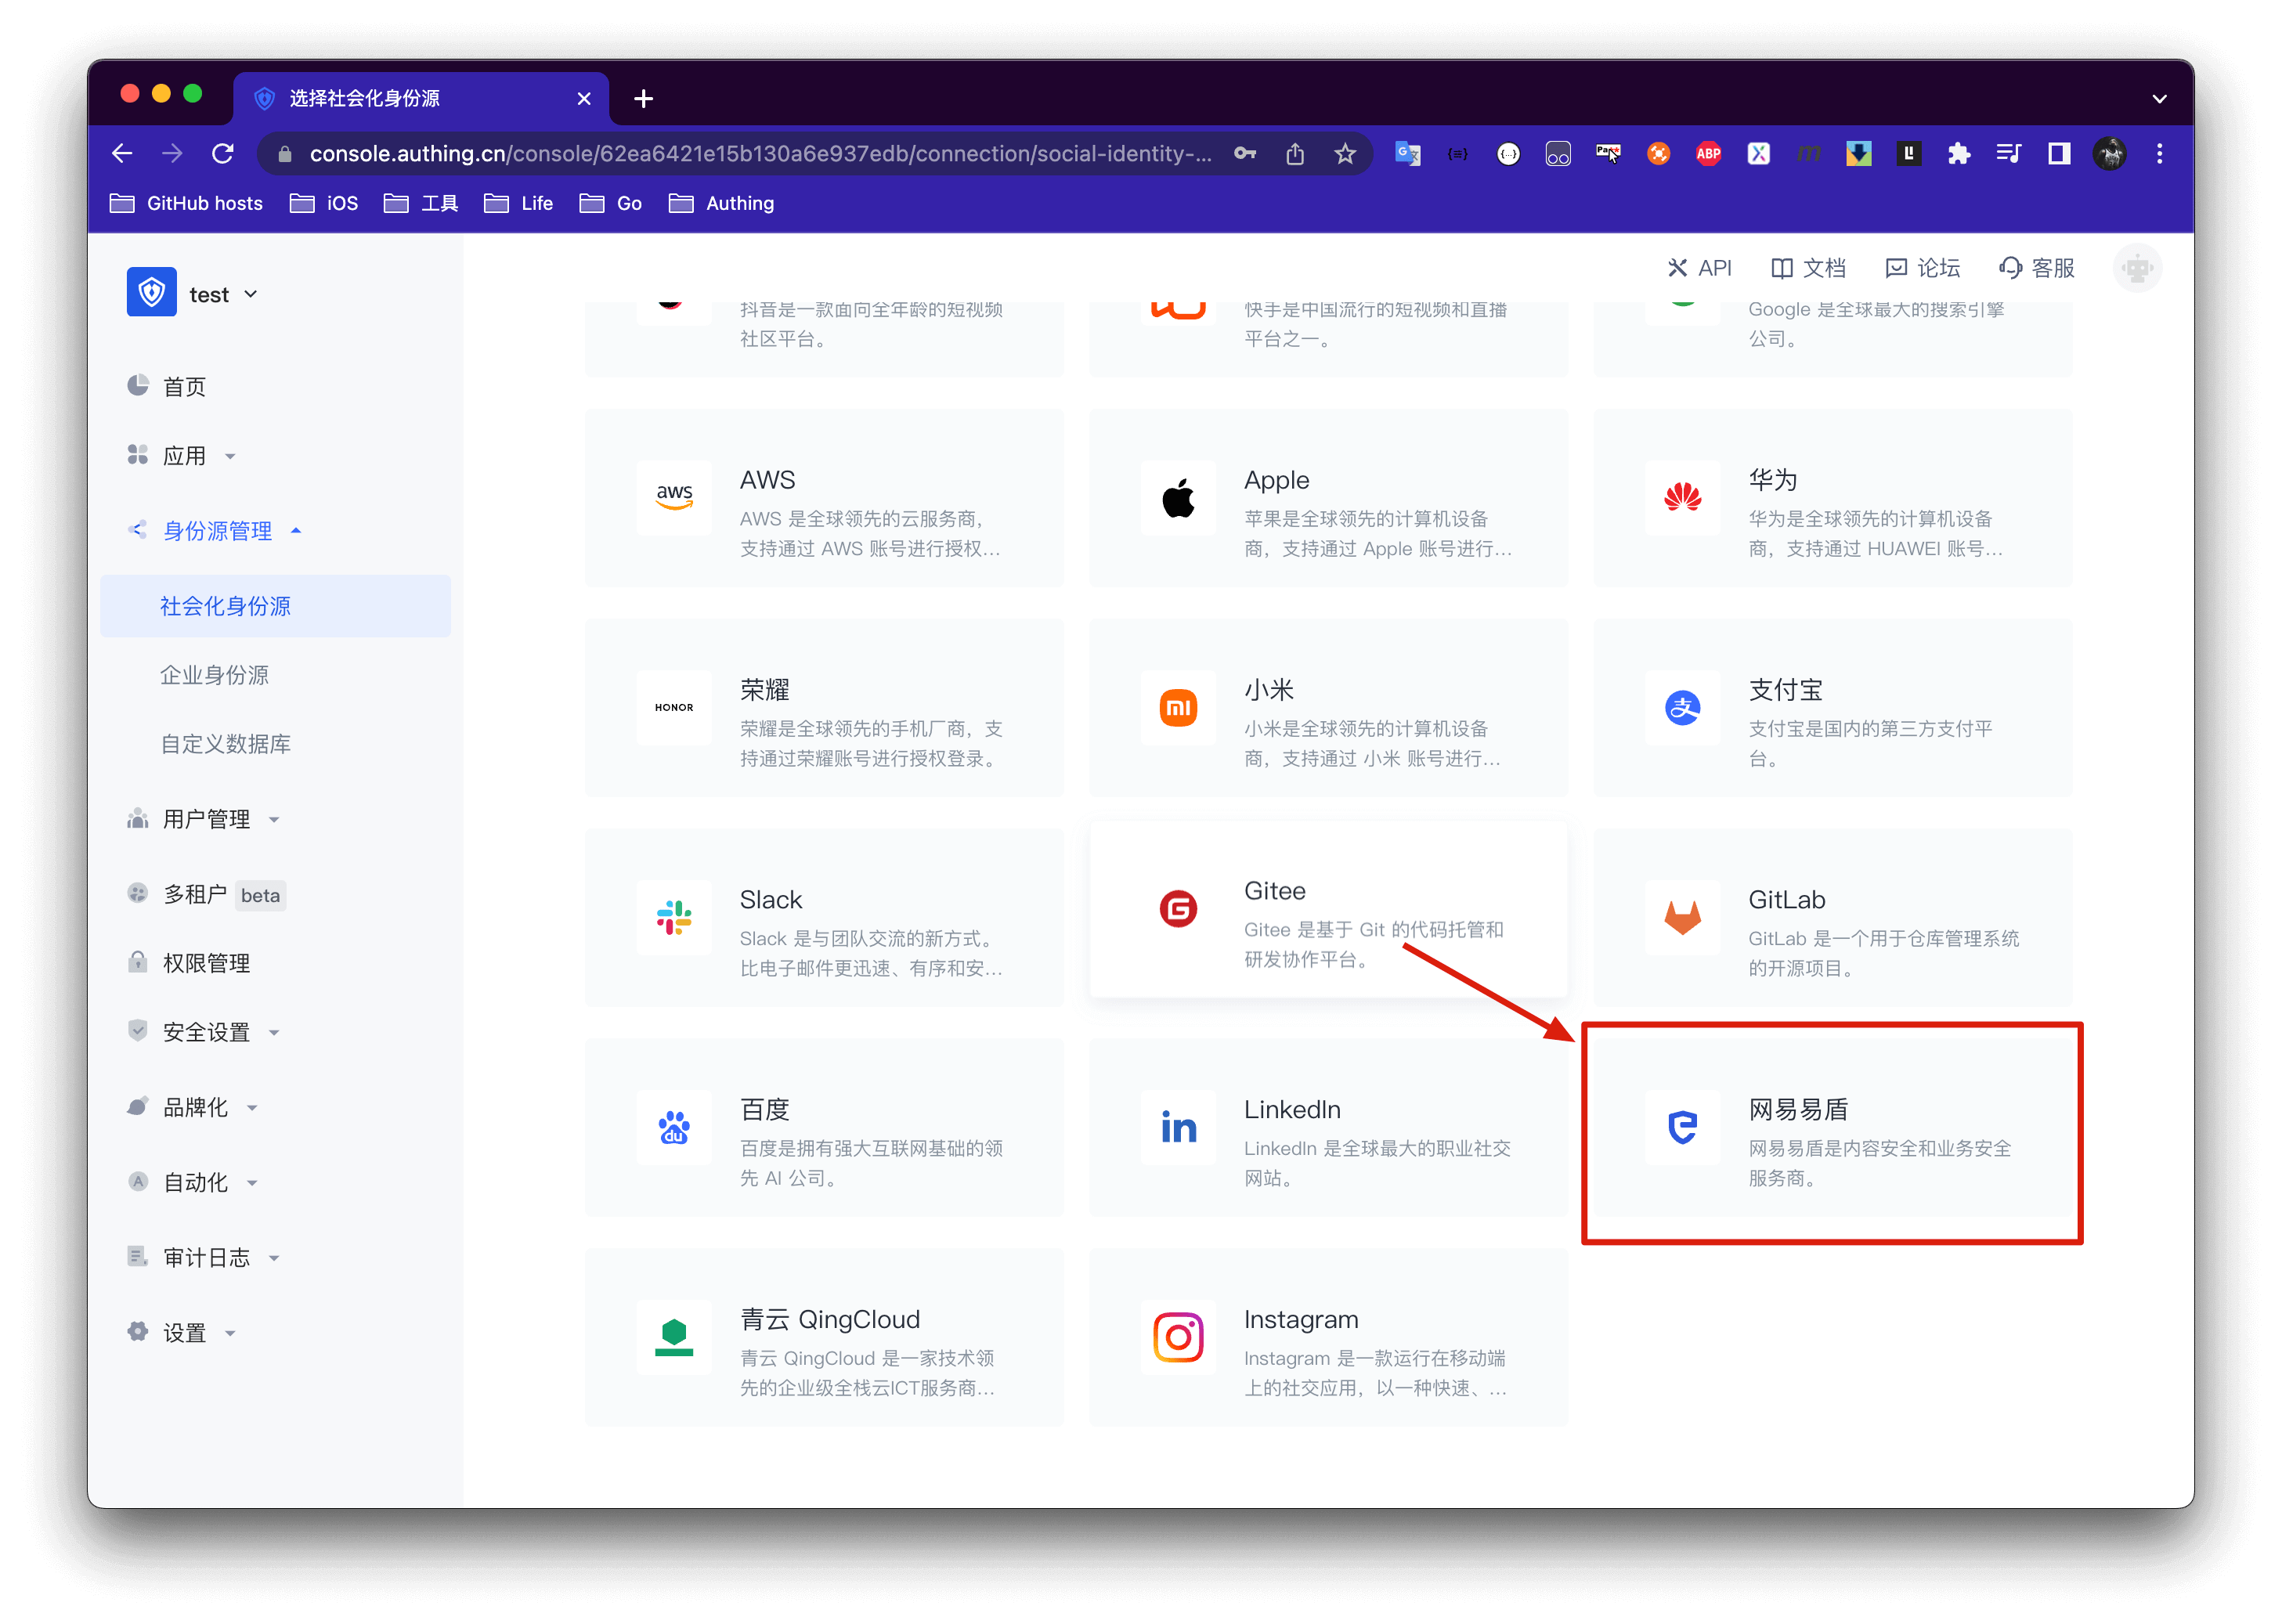
Task: Click the Baidu paw logo
Action: pyautogui.click(x=674, y=1127)
